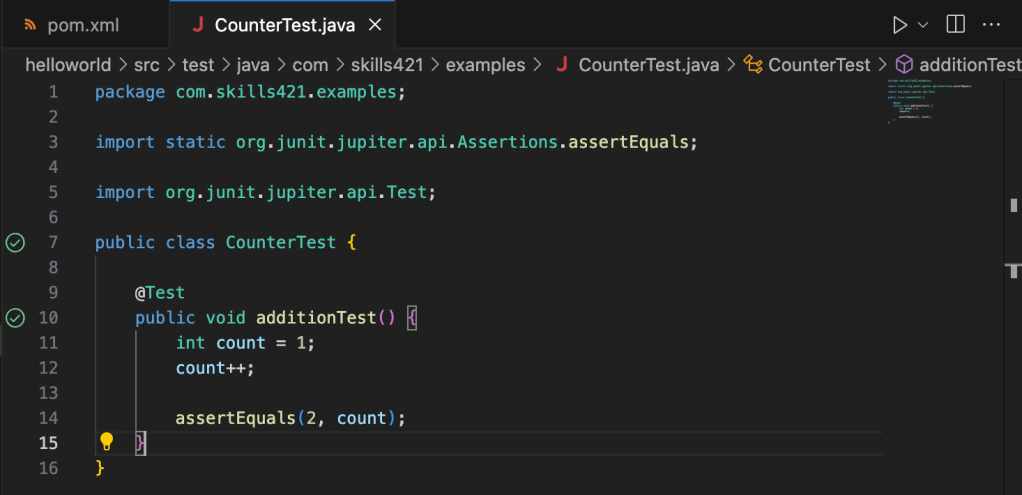The width and height of the screenshot is (1022, 495).
Task: Click line number 14 in the gutter
Action: point(49,418)
